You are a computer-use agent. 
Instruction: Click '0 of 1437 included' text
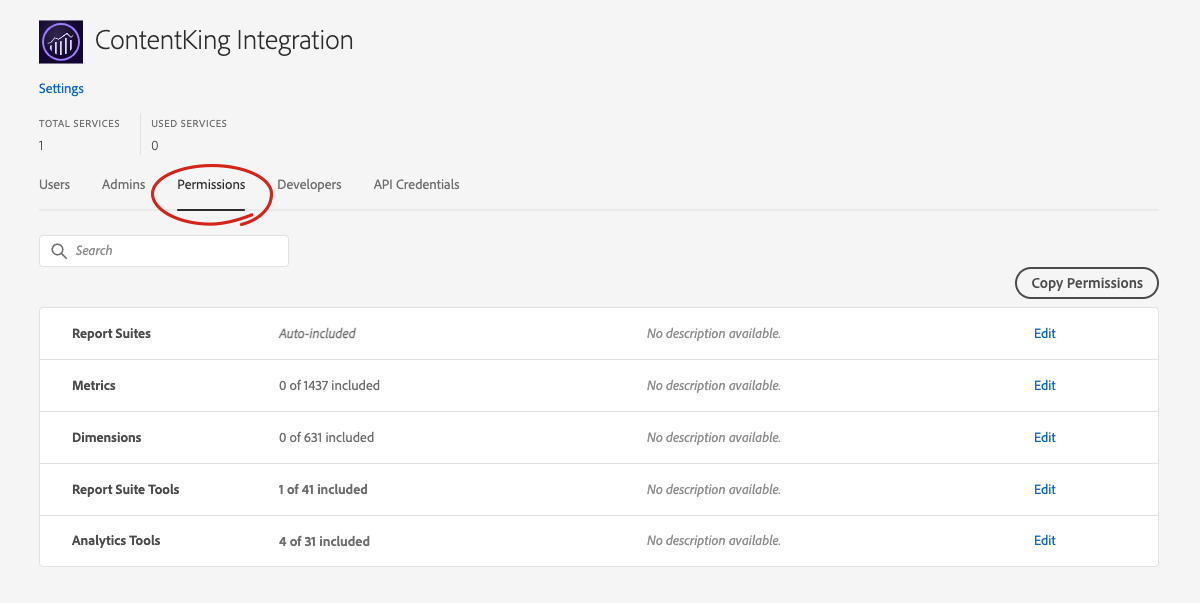(x=329, y=385)
